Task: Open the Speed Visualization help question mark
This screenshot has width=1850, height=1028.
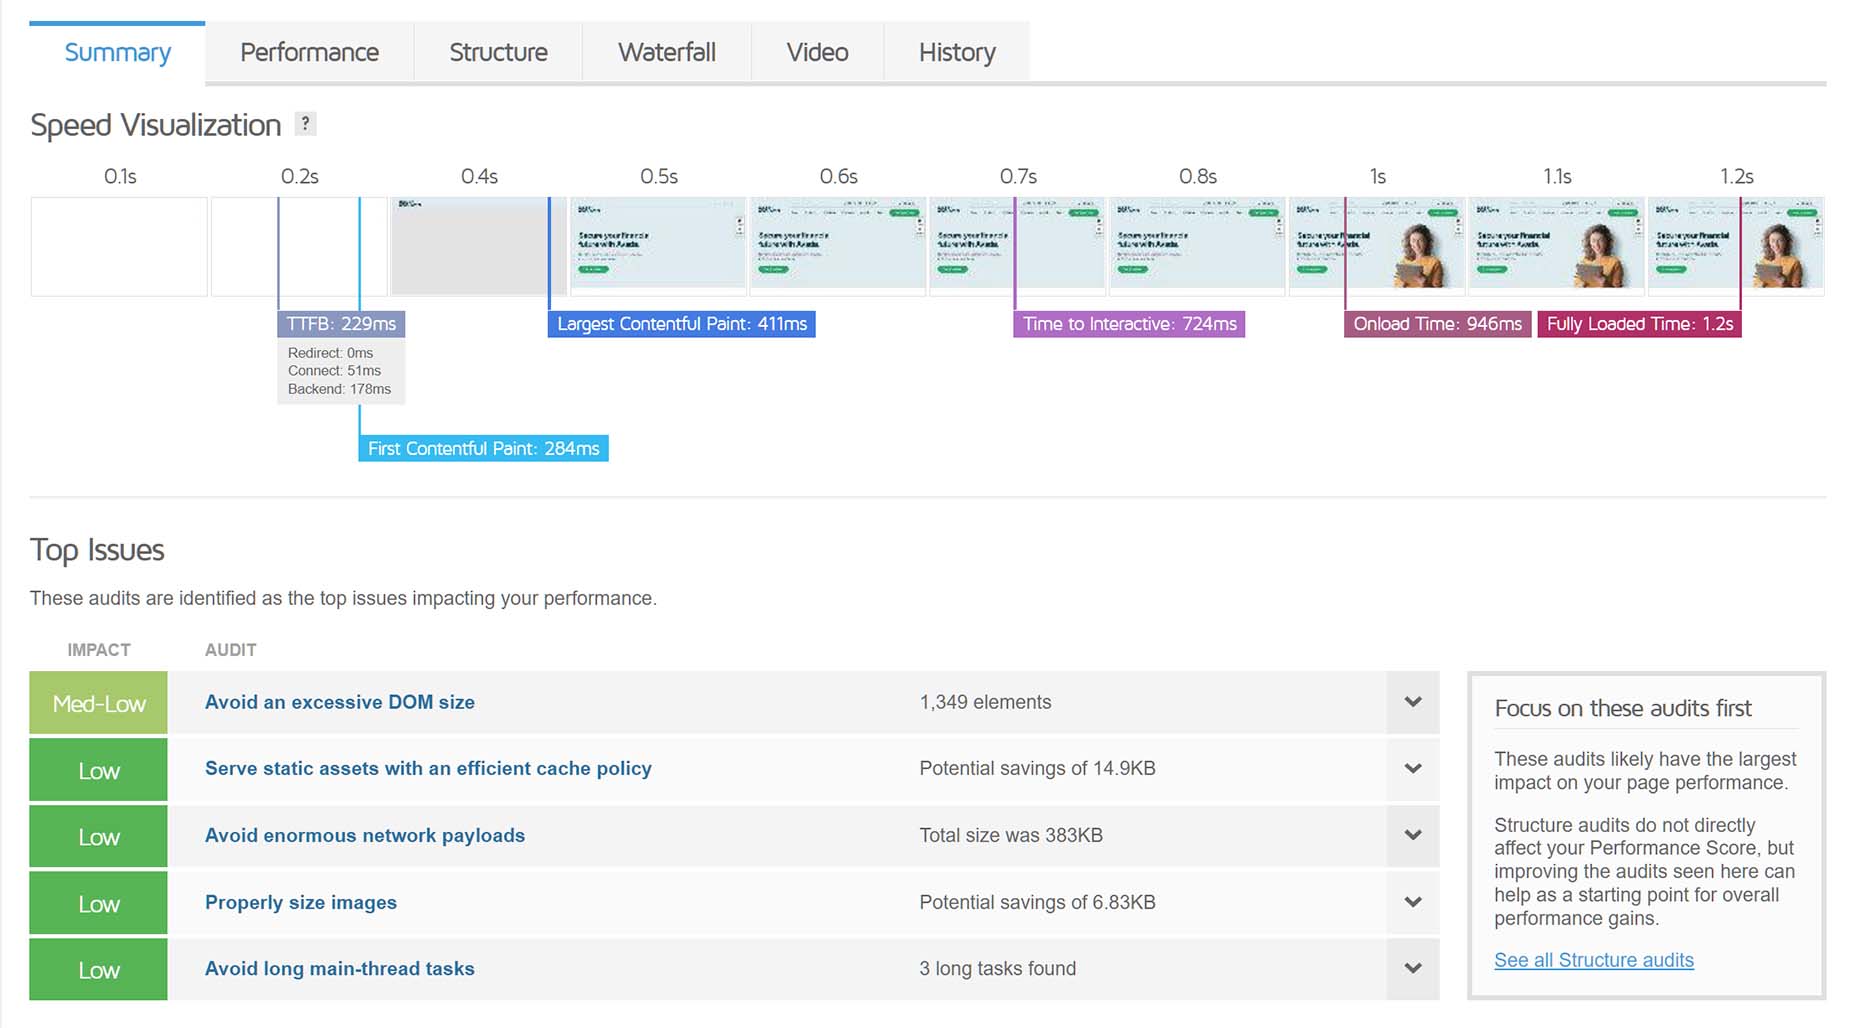Action: click(x=305, y=124)
